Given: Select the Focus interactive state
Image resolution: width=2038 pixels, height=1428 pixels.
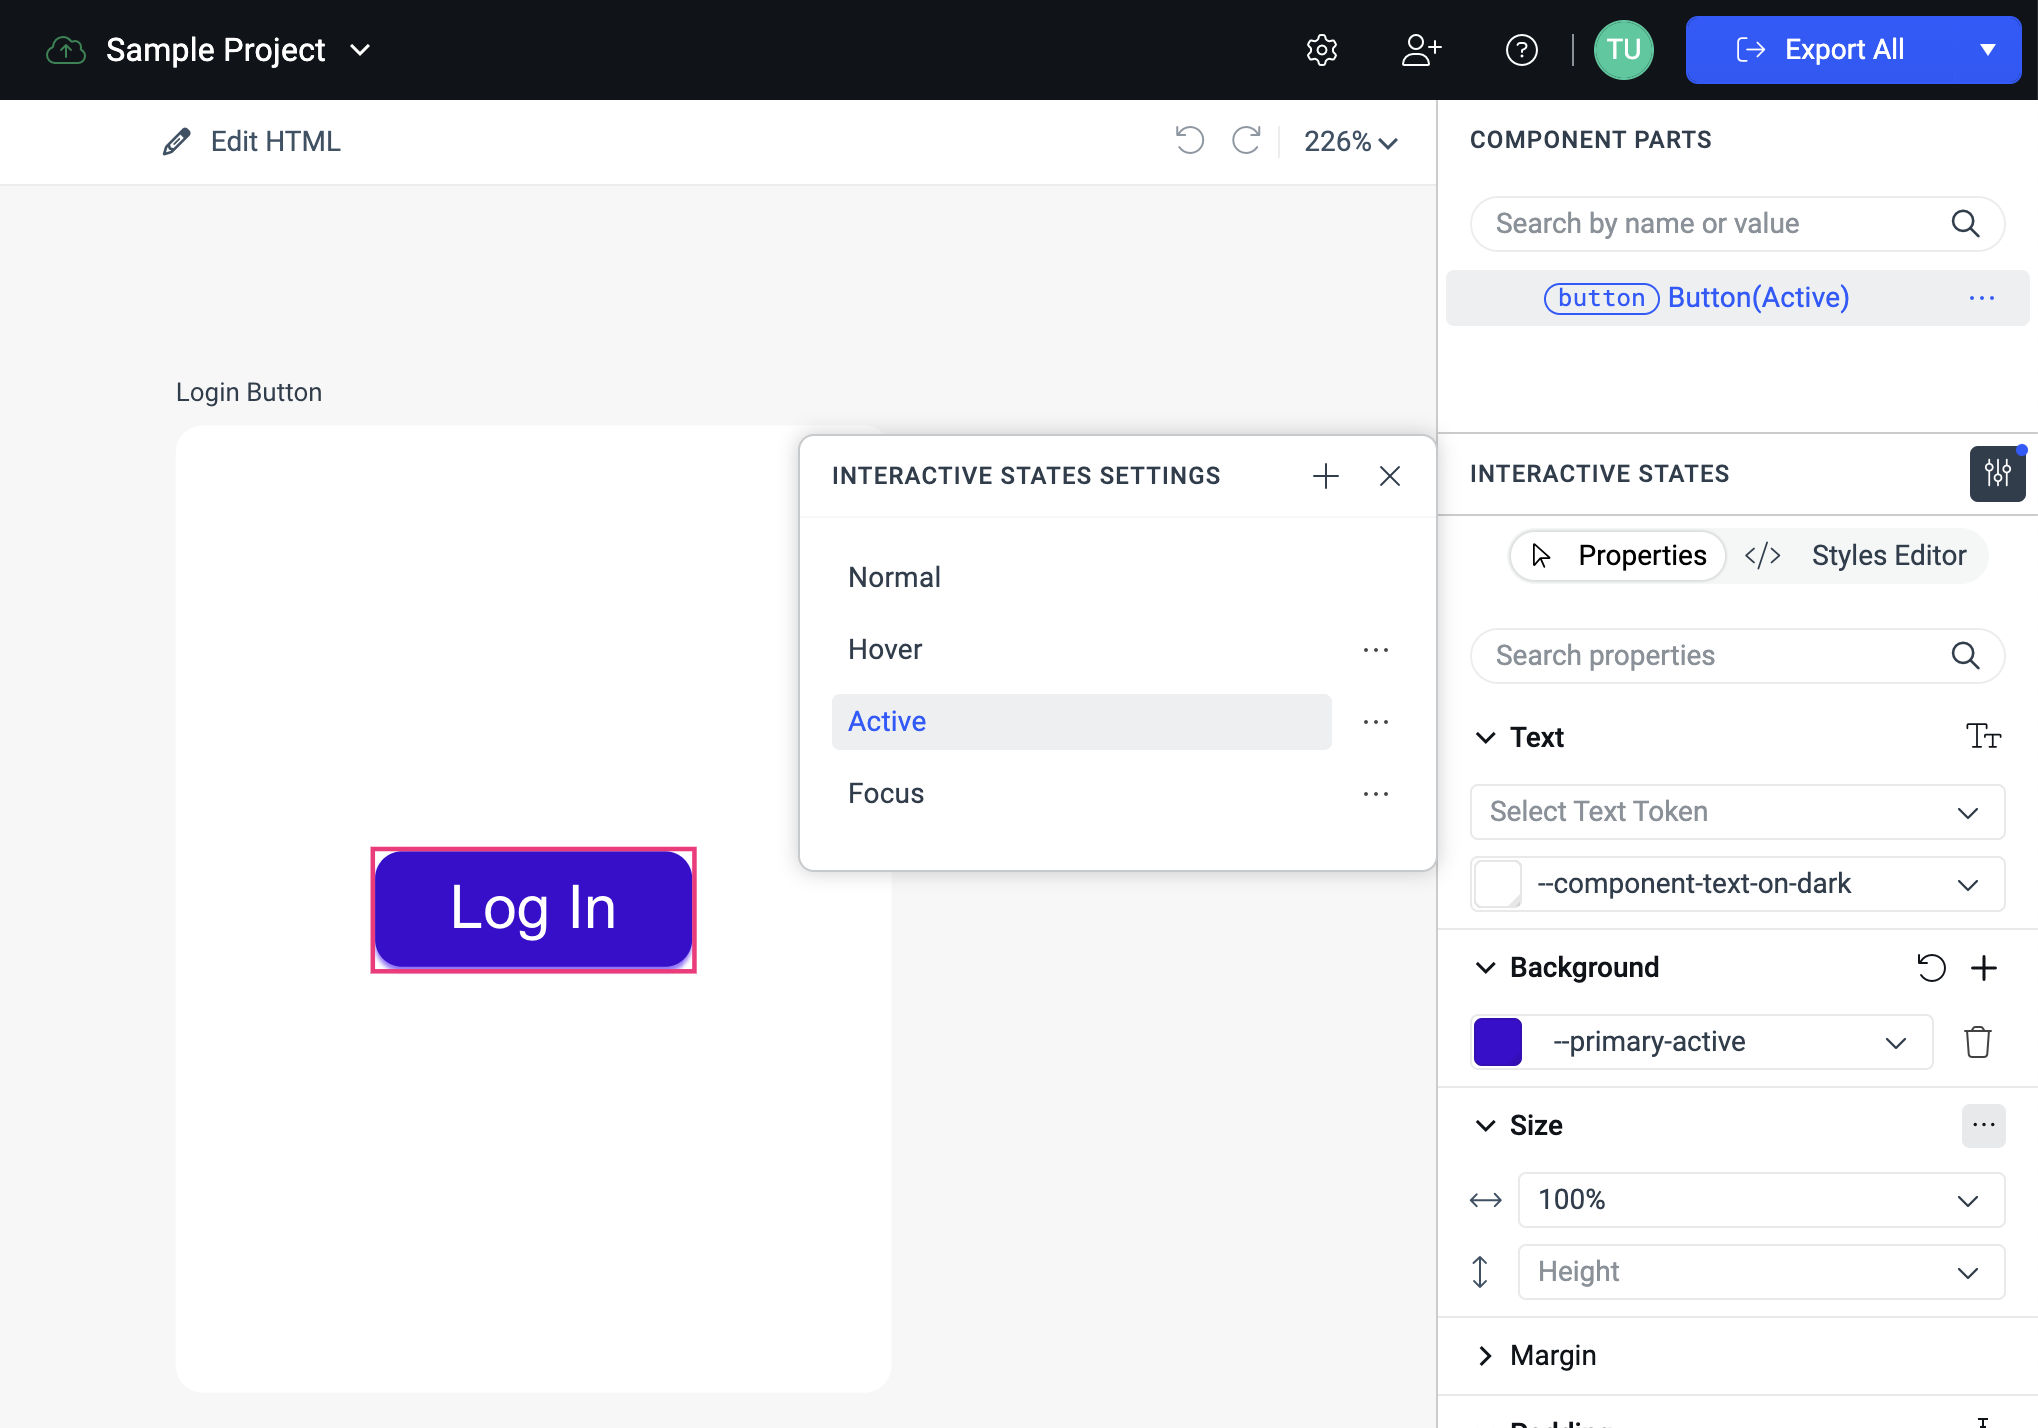Looking at the screenshot, I should (x=886, y=793).
